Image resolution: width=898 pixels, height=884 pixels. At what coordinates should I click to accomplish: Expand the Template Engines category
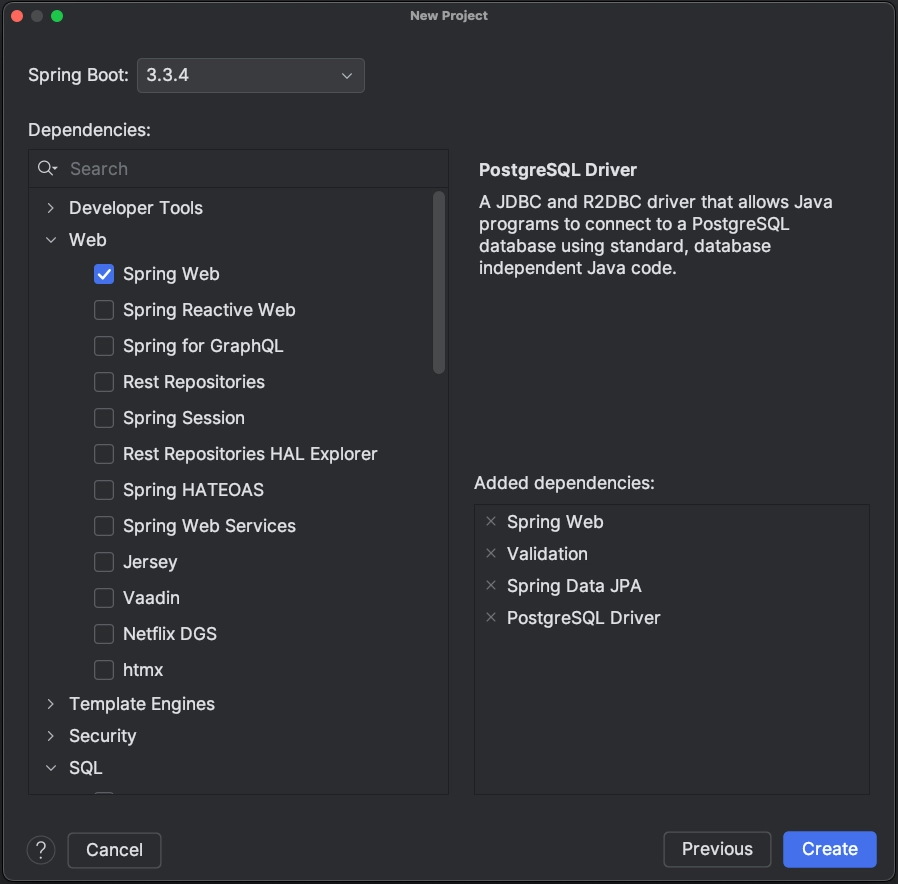click(50, 704)
